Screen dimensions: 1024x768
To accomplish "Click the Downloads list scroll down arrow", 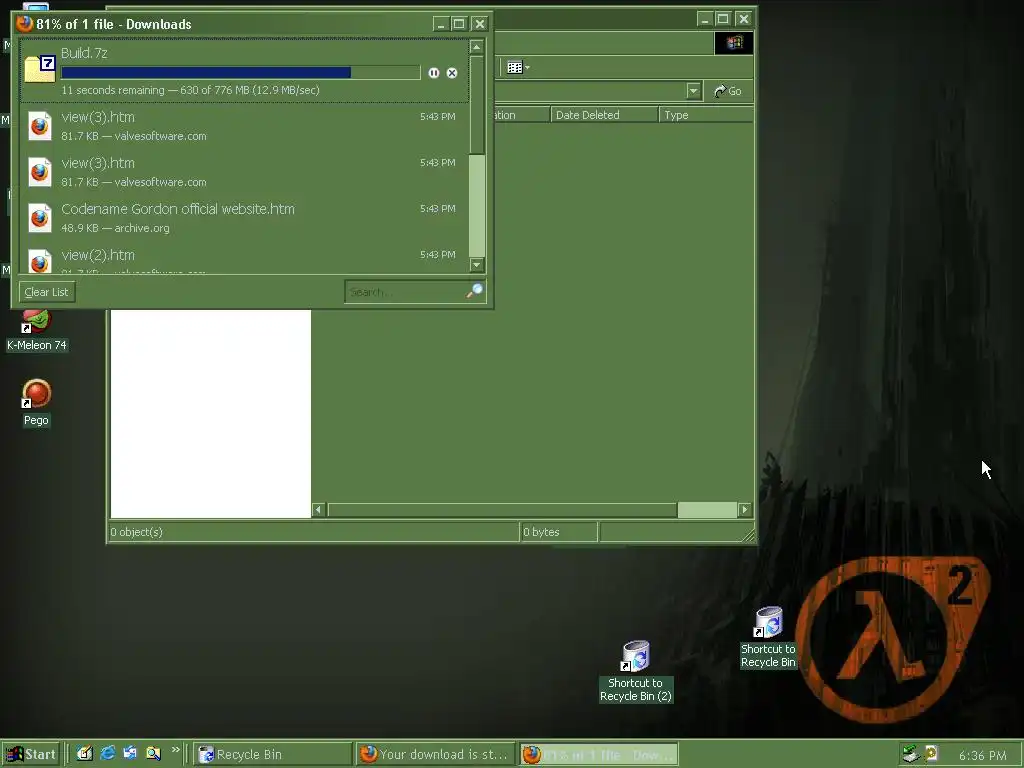I will coord(477,264).
